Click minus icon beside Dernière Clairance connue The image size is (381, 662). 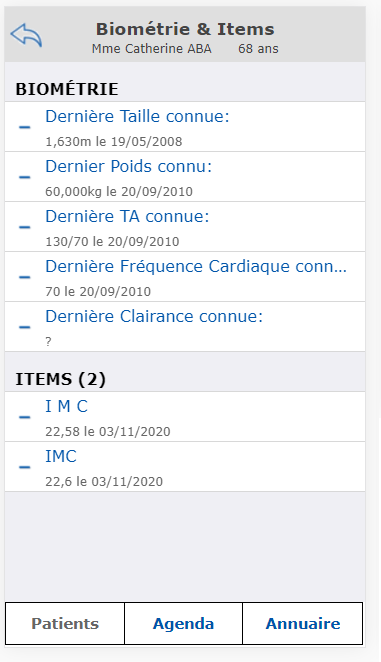tap(24, 327)
